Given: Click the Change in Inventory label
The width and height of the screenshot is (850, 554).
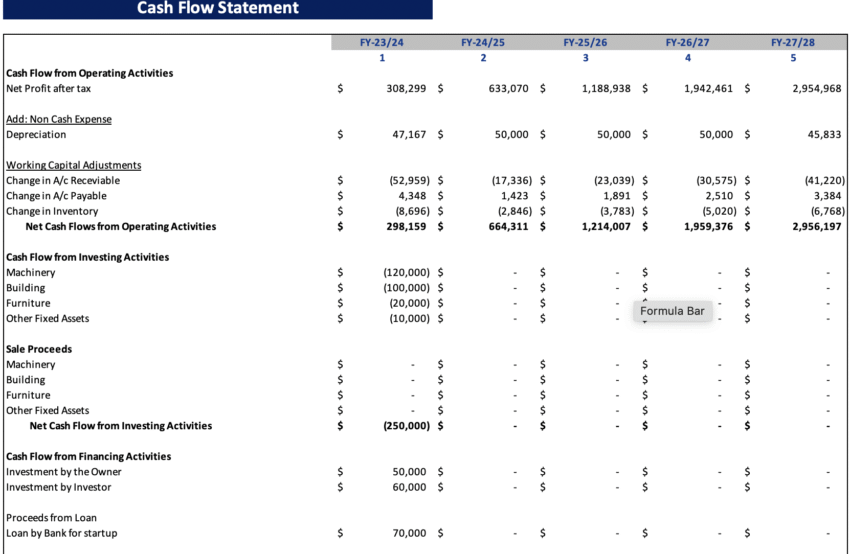Looking at the screenshot, I should (x=52, y=211).
